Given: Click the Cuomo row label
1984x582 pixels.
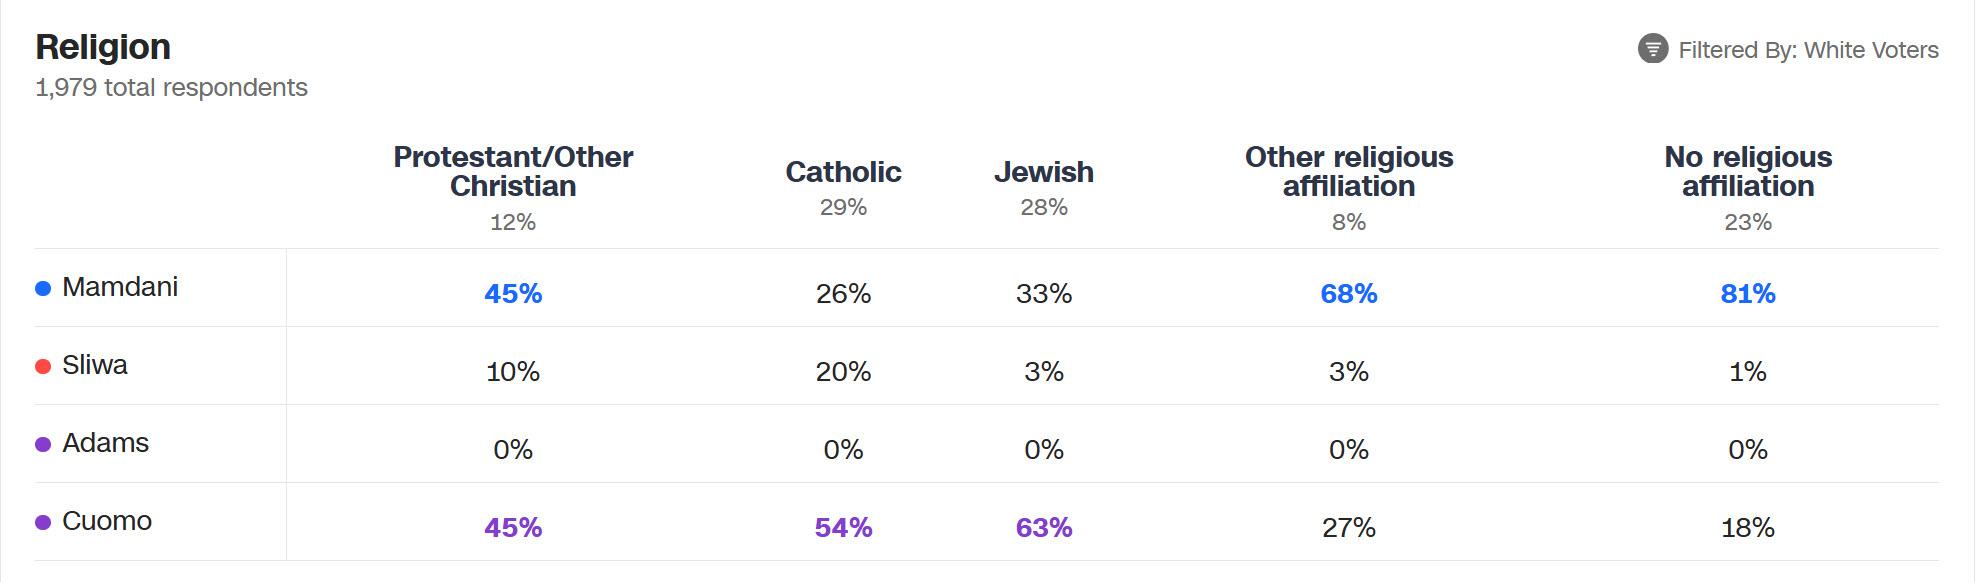Looking at the screenshot, I should (x=107, y=521).
